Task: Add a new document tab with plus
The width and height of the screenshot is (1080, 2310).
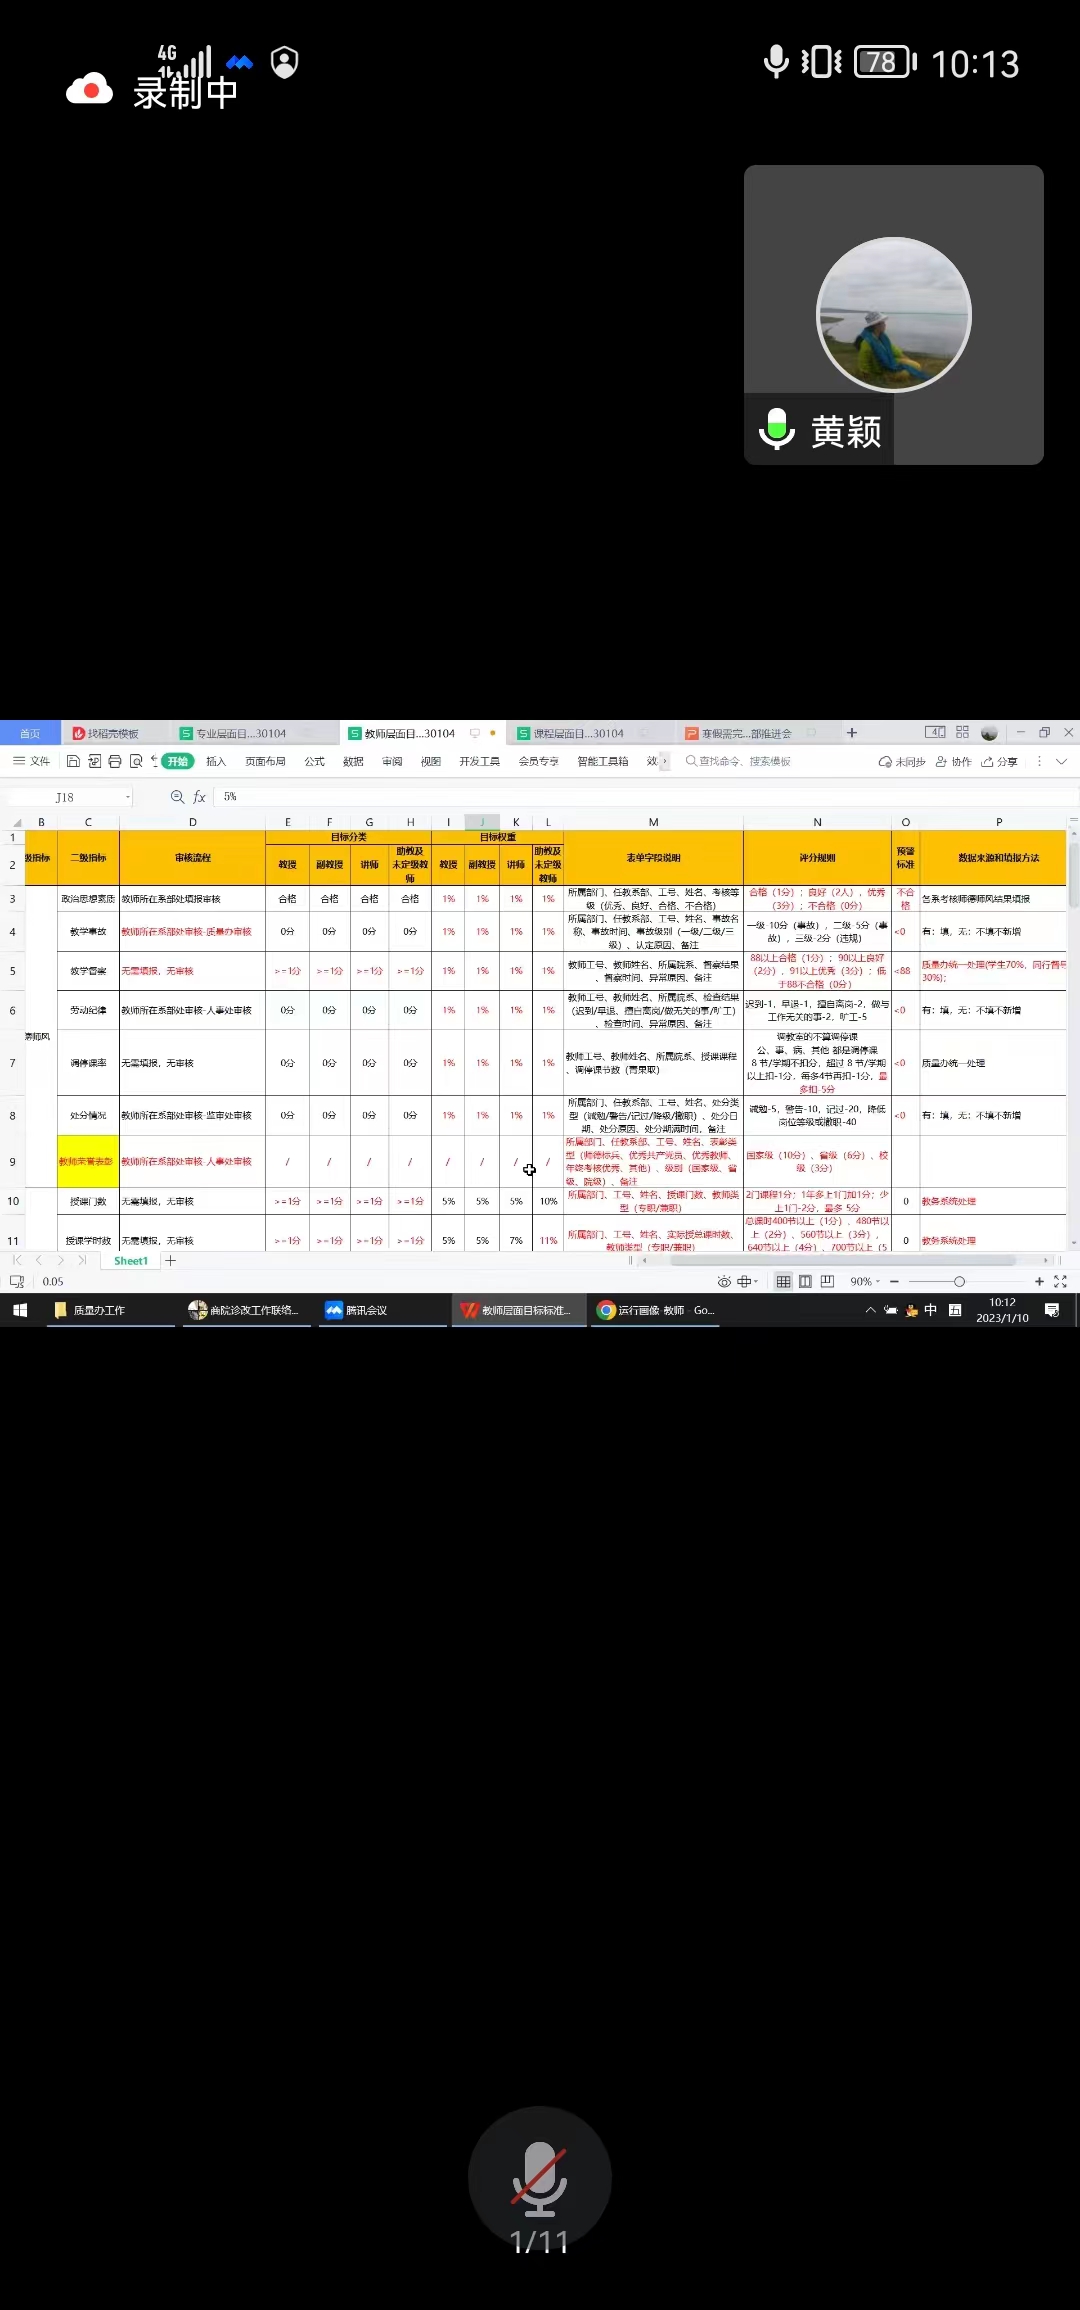Action: pos(852,733)
